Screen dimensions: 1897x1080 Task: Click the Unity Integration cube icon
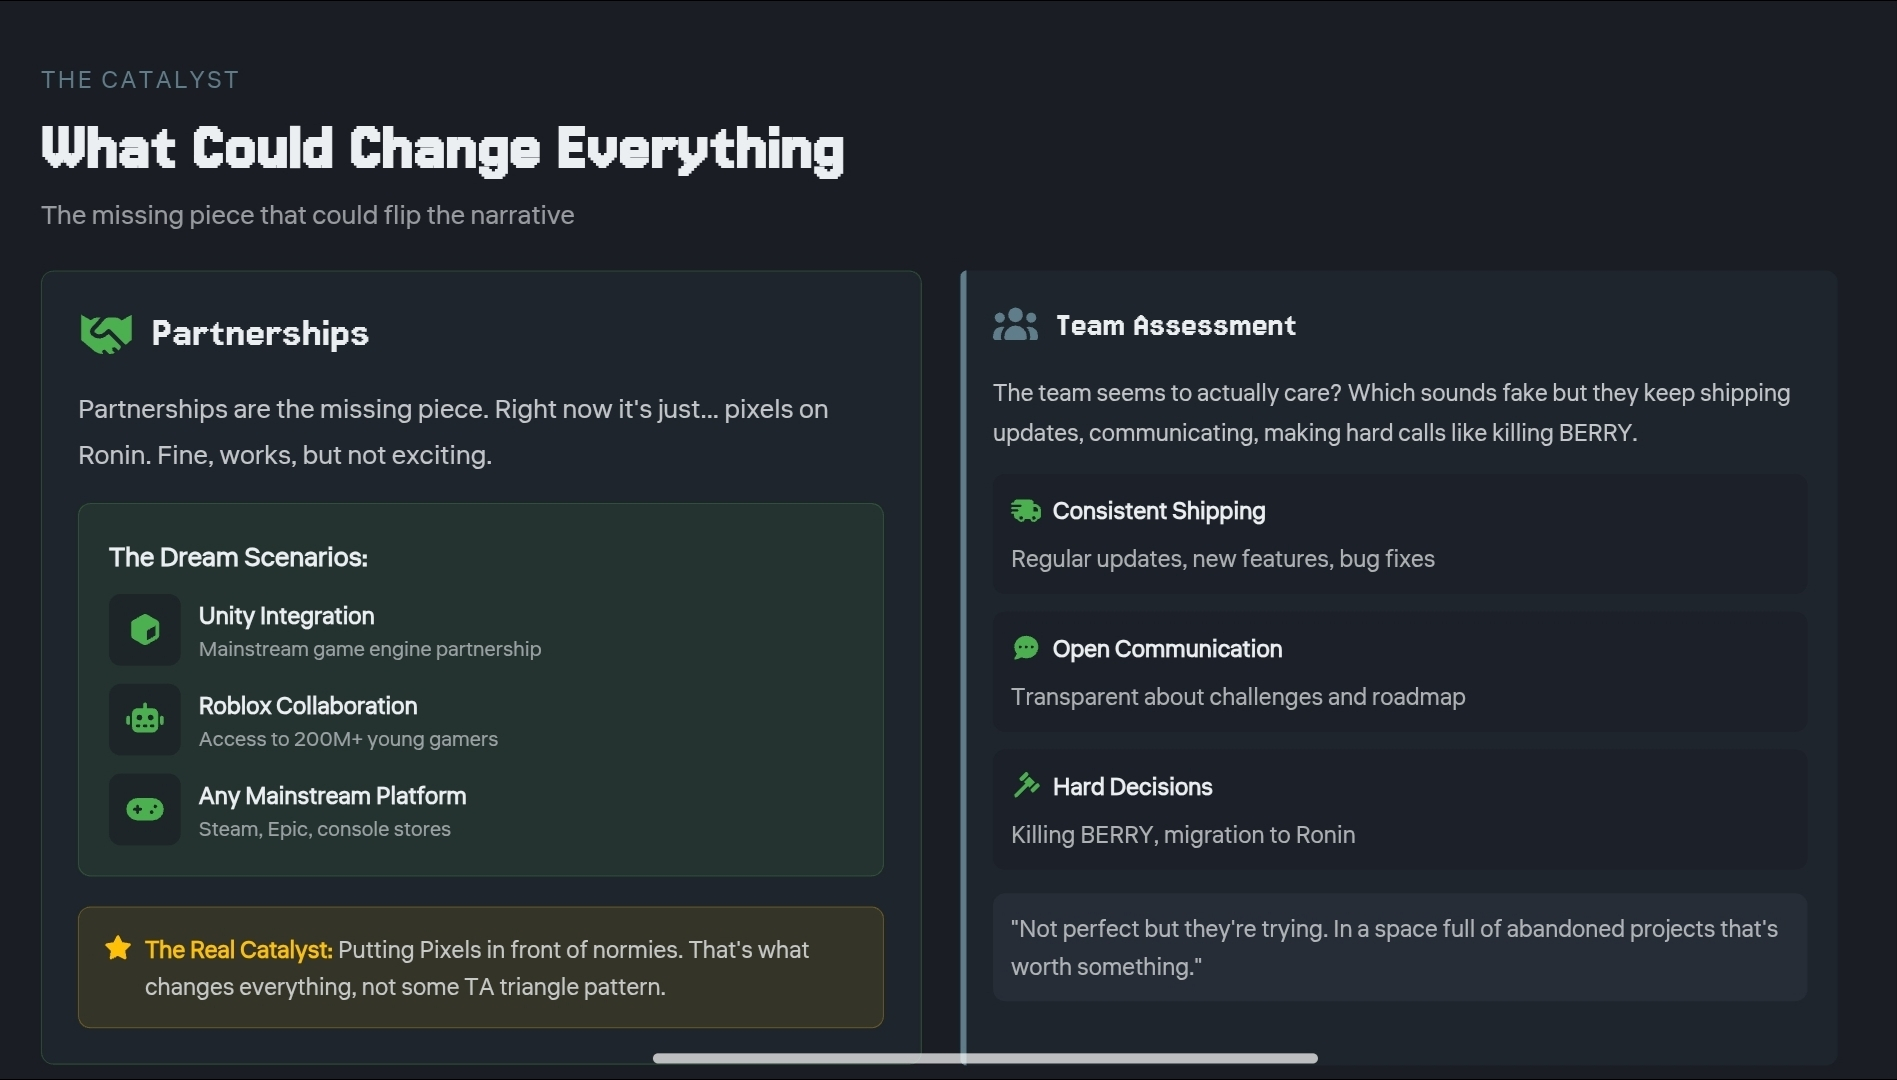pos(145,630)
